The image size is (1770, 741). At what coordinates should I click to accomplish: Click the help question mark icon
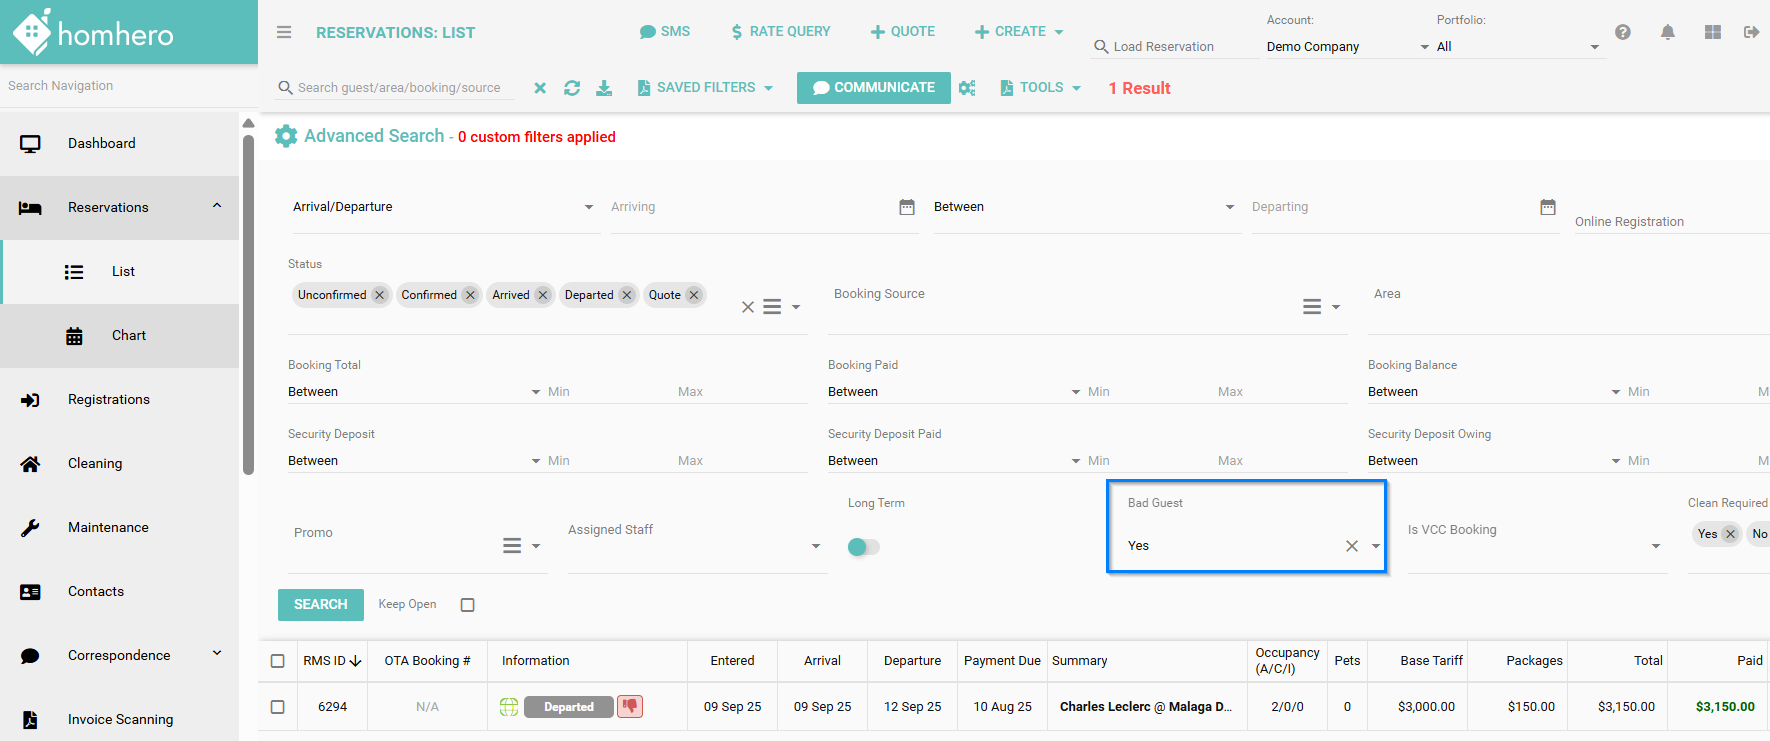[1622, 32]
